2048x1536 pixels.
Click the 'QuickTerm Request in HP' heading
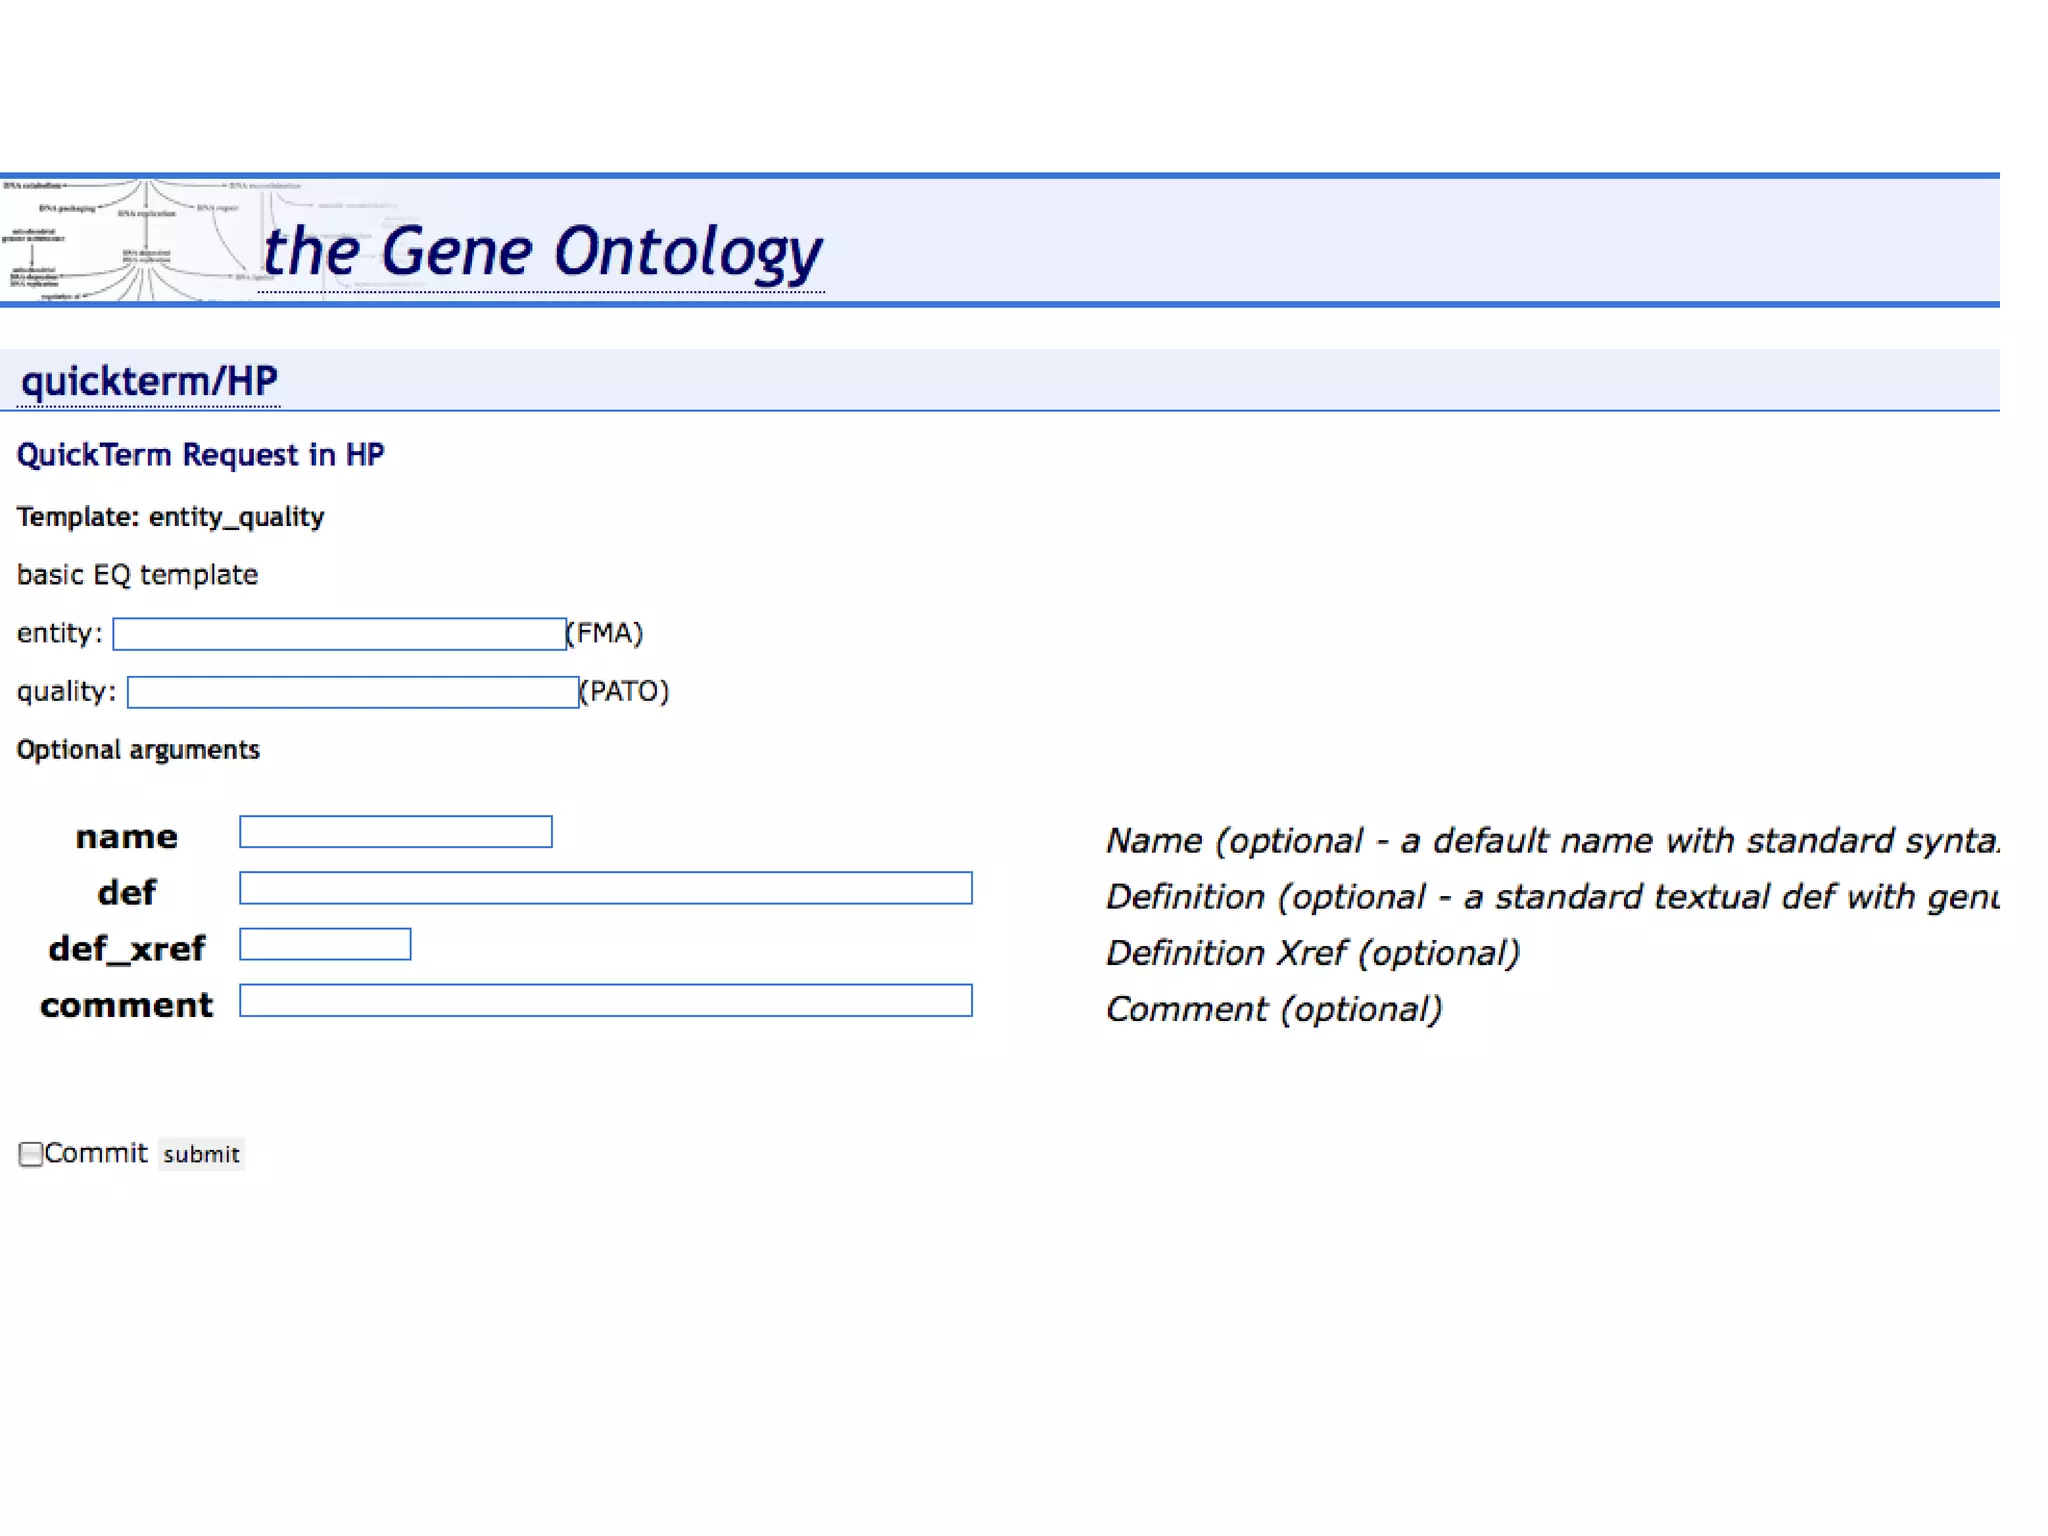coord(200,455)
